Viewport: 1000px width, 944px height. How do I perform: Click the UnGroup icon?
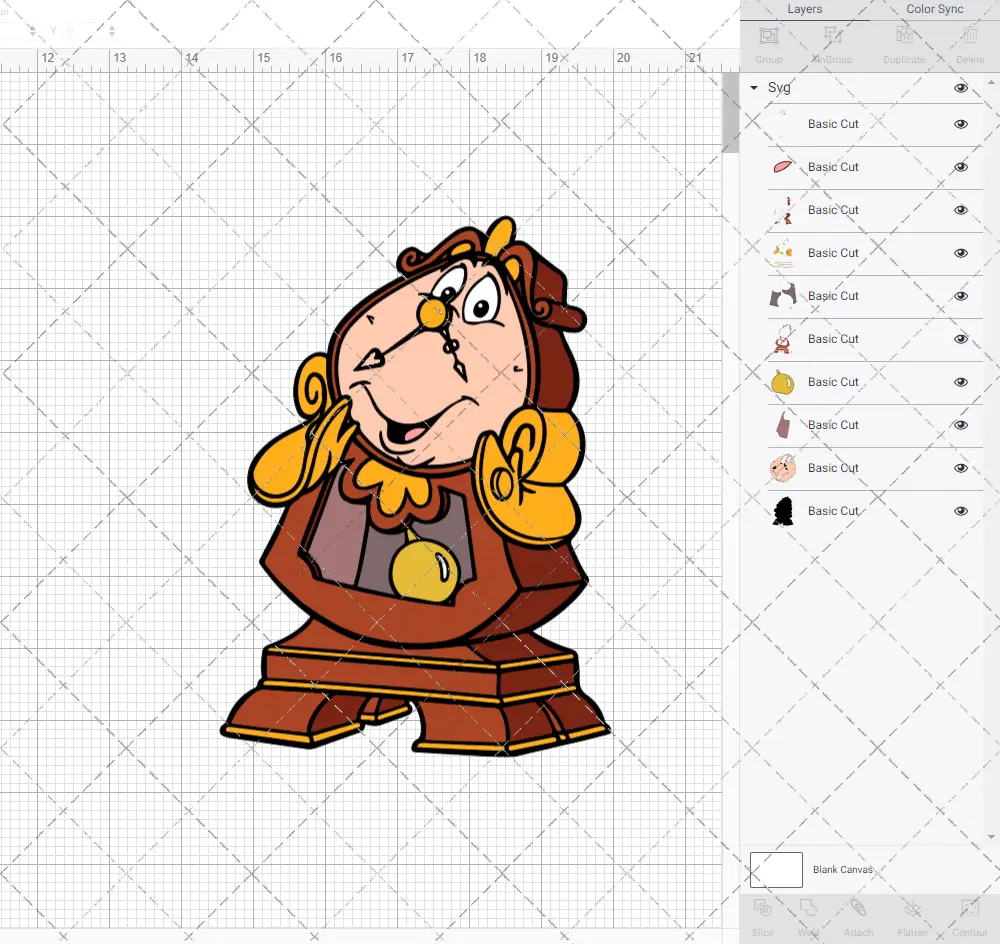point(833,36)
